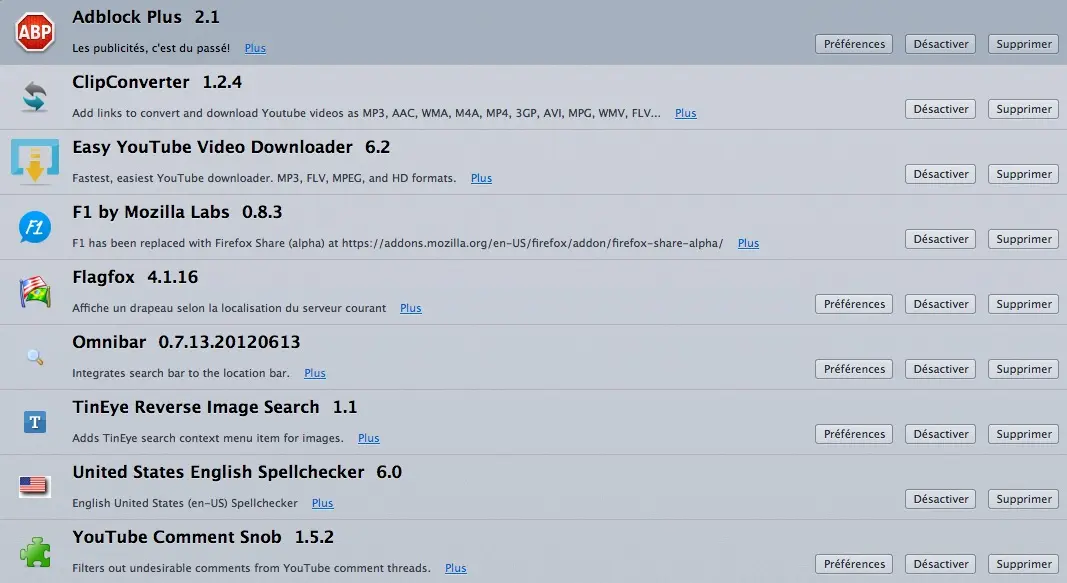Open the Plus link for Adblock Plus

coord(254,47)
